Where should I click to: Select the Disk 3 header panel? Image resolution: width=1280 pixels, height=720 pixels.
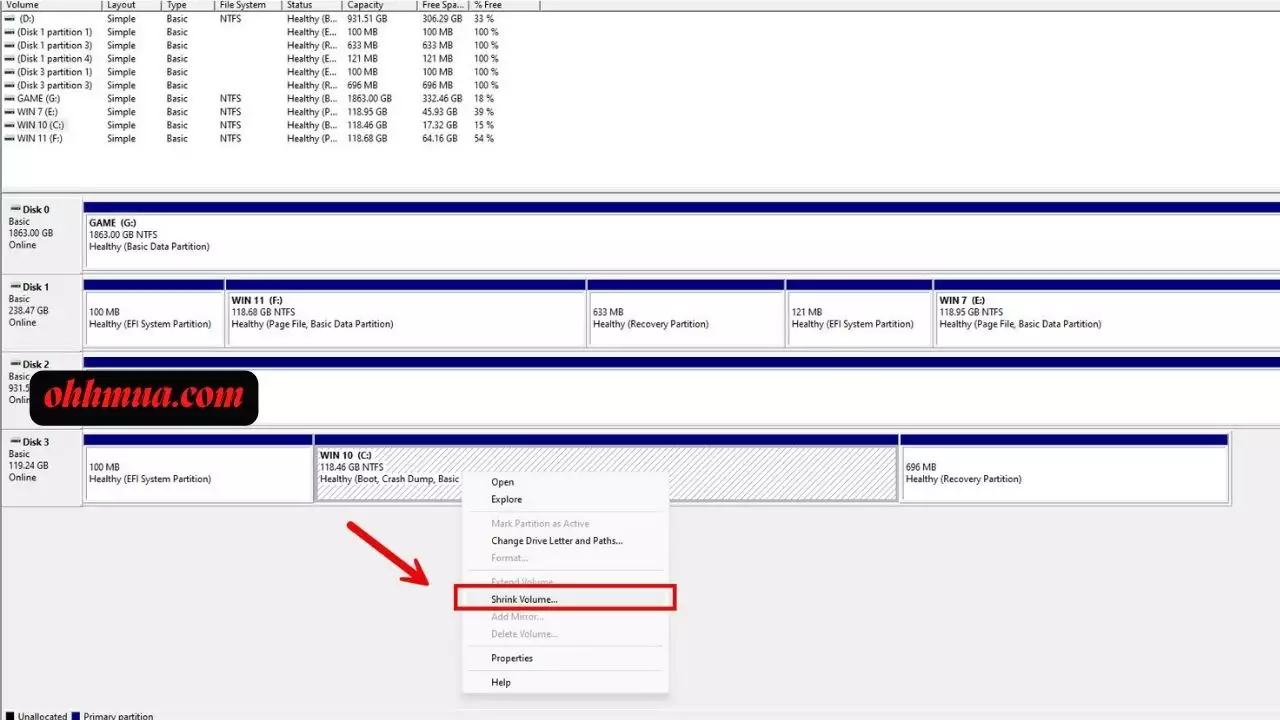tap(41, 468)
